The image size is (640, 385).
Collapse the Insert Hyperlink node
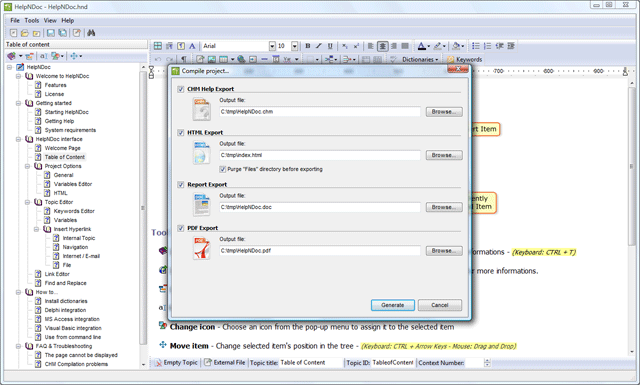pyautogui.click(x=36, y=229)
